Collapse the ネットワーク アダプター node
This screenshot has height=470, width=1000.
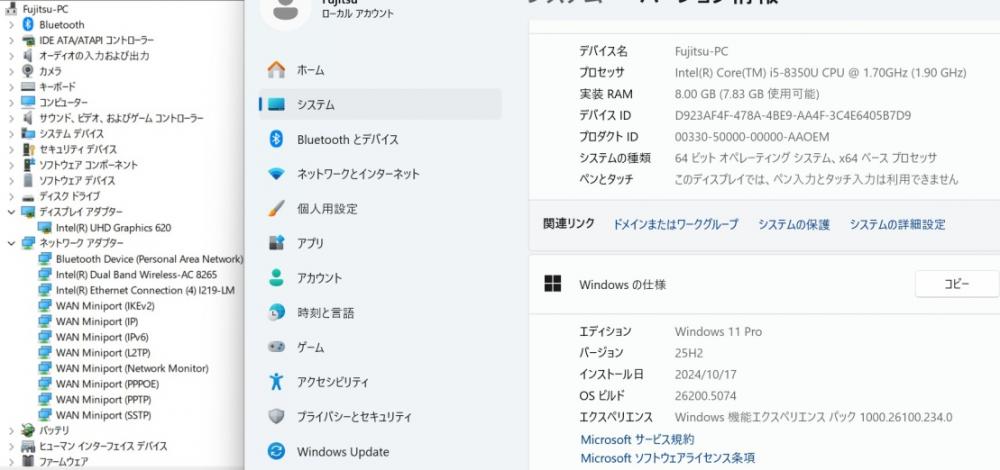tap(11, 243)
